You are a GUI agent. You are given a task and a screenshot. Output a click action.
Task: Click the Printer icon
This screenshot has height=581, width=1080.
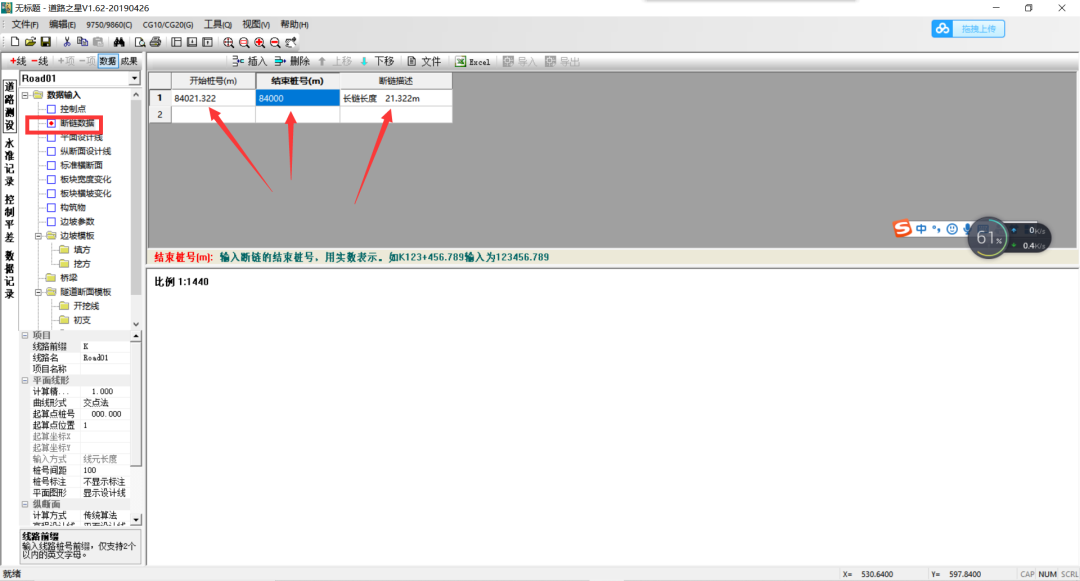pyautogui.click(x=155, y=43)
